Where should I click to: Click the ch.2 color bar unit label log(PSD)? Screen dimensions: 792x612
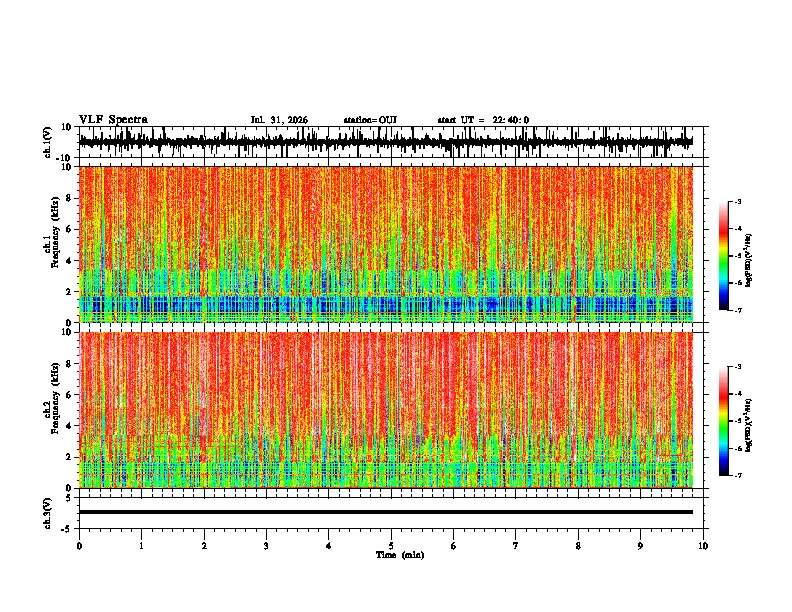pos(748,425)
